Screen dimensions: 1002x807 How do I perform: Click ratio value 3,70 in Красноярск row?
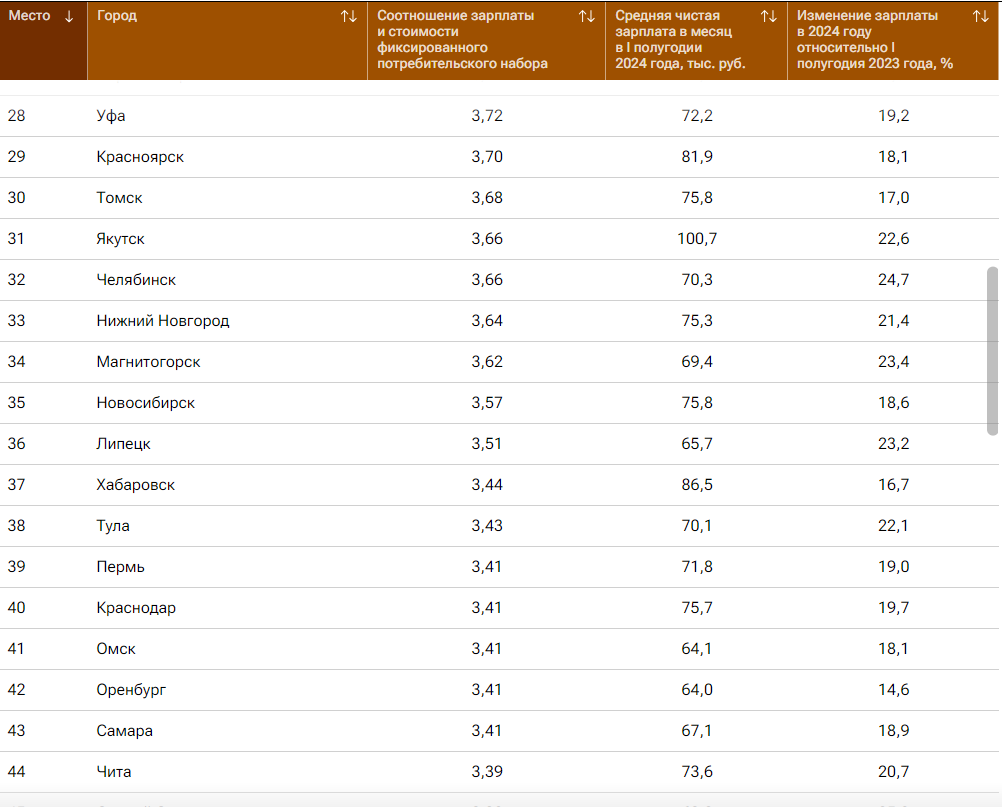(487, 157)
